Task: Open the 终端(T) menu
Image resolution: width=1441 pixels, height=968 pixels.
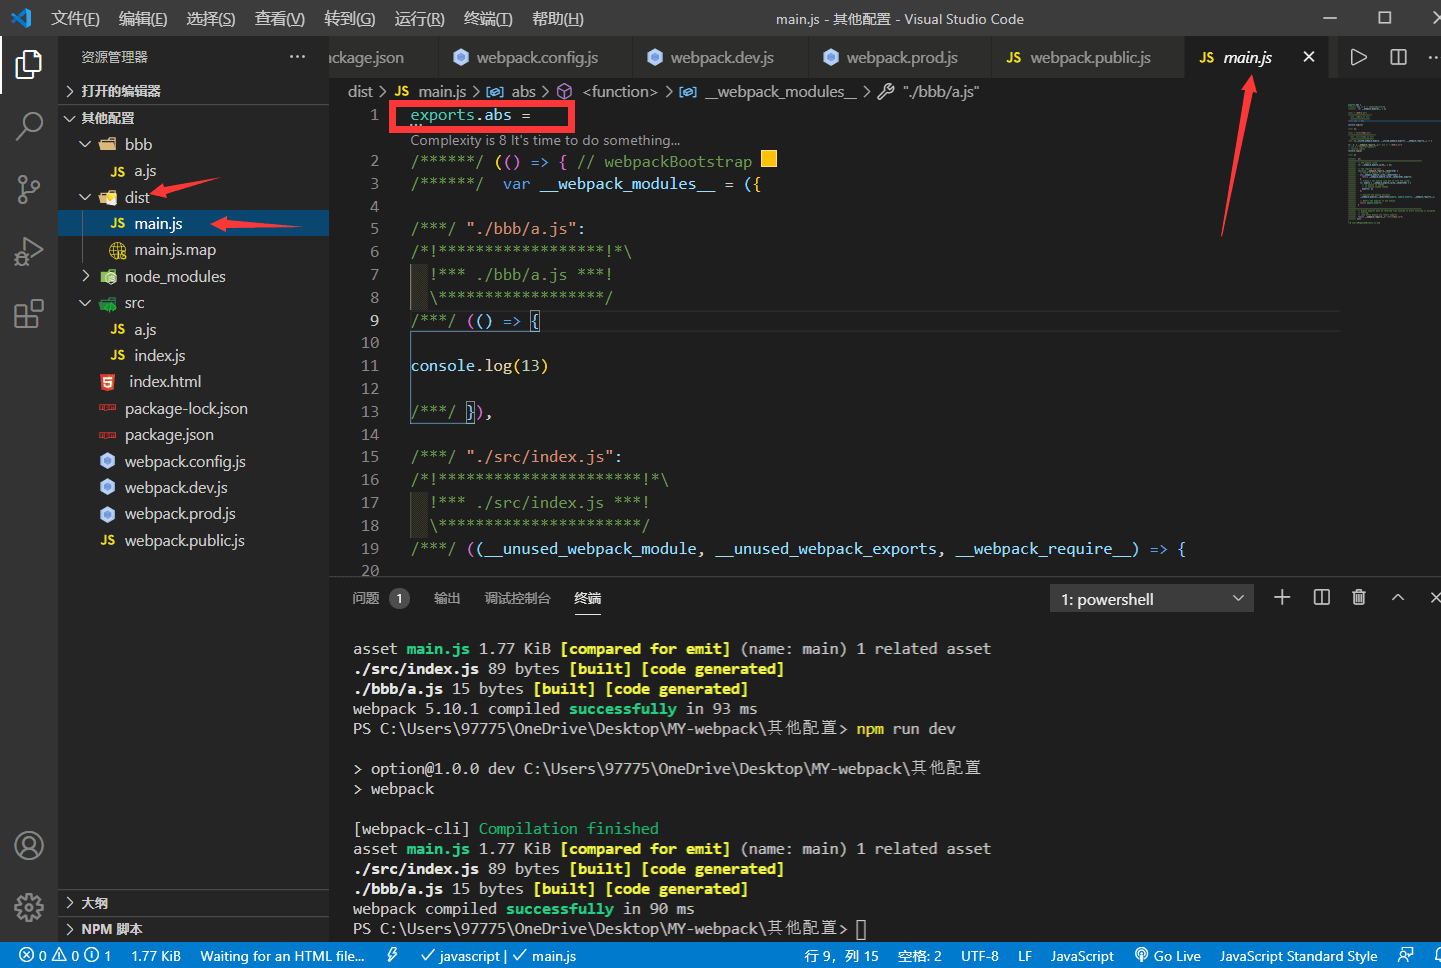Action: 488,19
